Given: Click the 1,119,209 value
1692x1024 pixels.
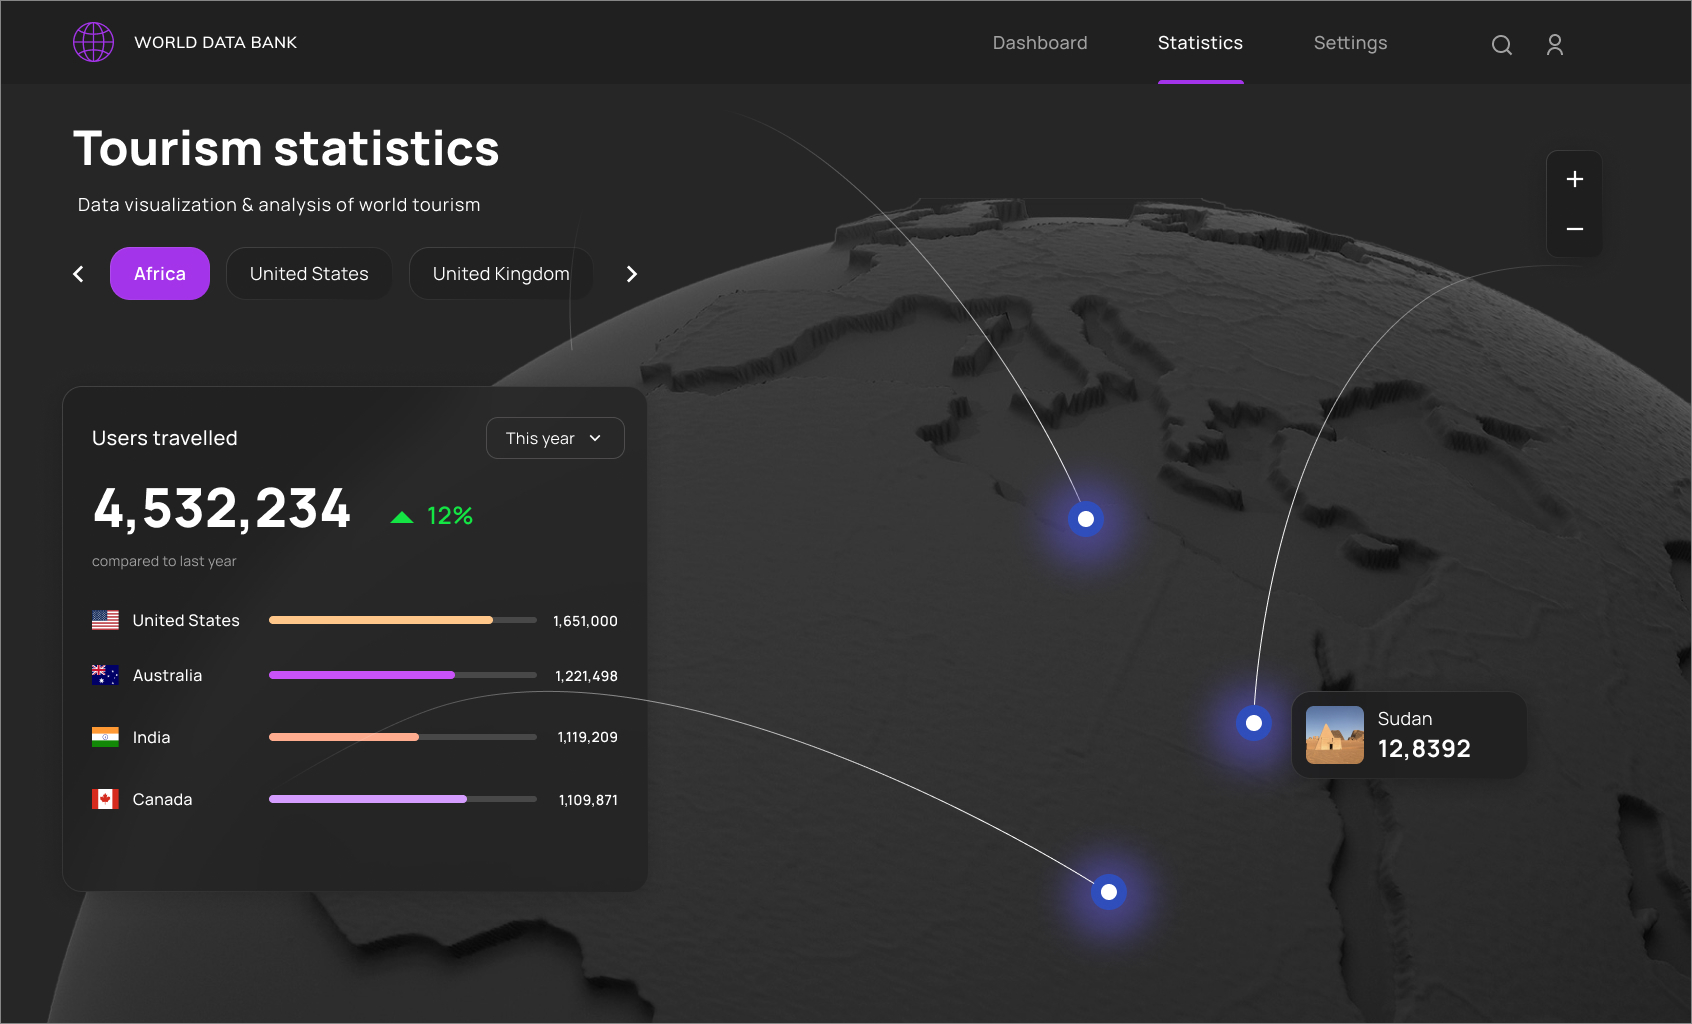Looking at the screenshot, I should 587,737.
